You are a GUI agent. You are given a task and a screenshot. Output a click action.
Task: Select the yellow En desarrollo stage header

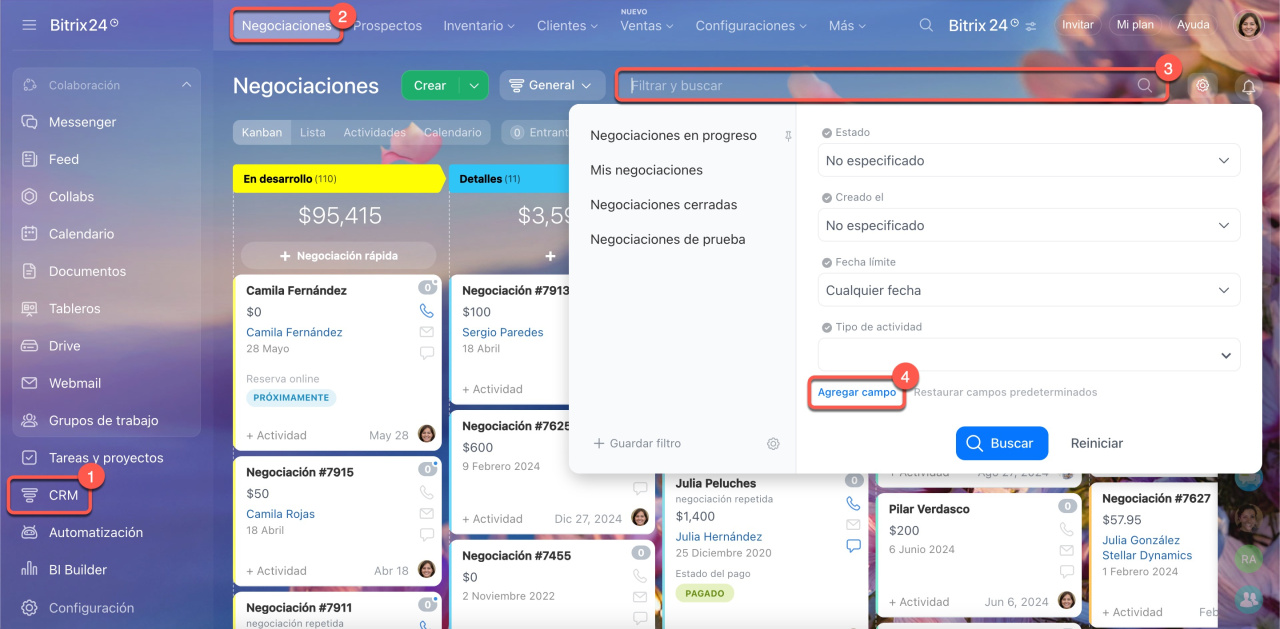(335, 179)
